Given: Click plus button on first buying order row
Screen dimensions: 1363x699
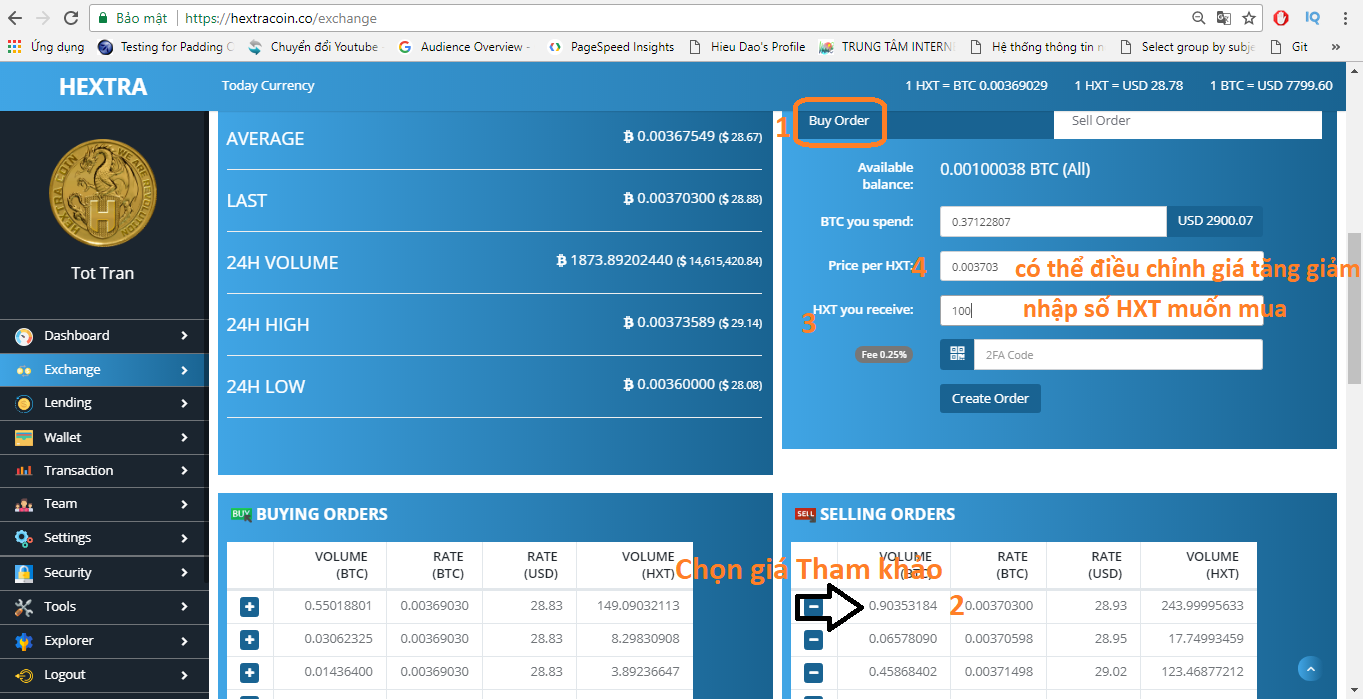Looking at the screenshot, I should click(249, 607).
